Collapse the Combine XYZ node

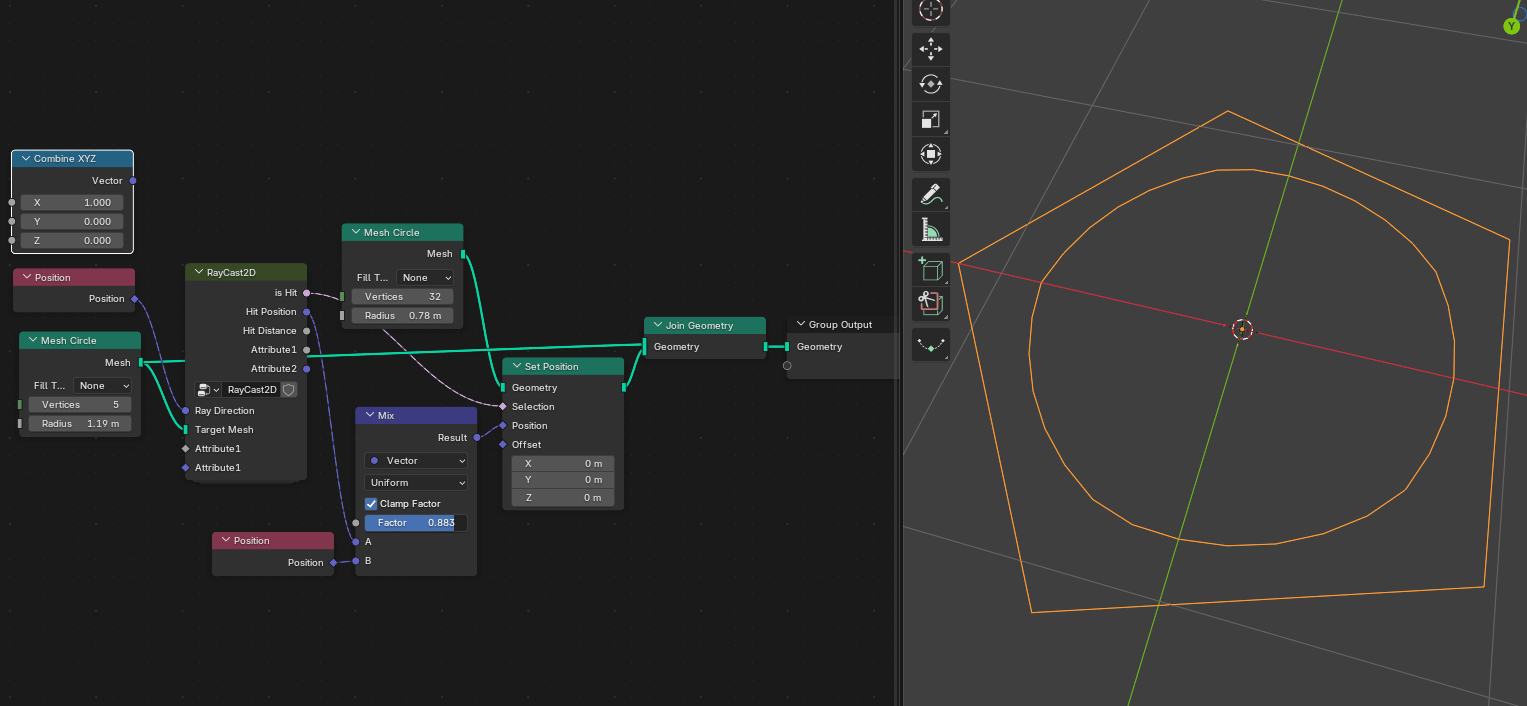[26, 159]
